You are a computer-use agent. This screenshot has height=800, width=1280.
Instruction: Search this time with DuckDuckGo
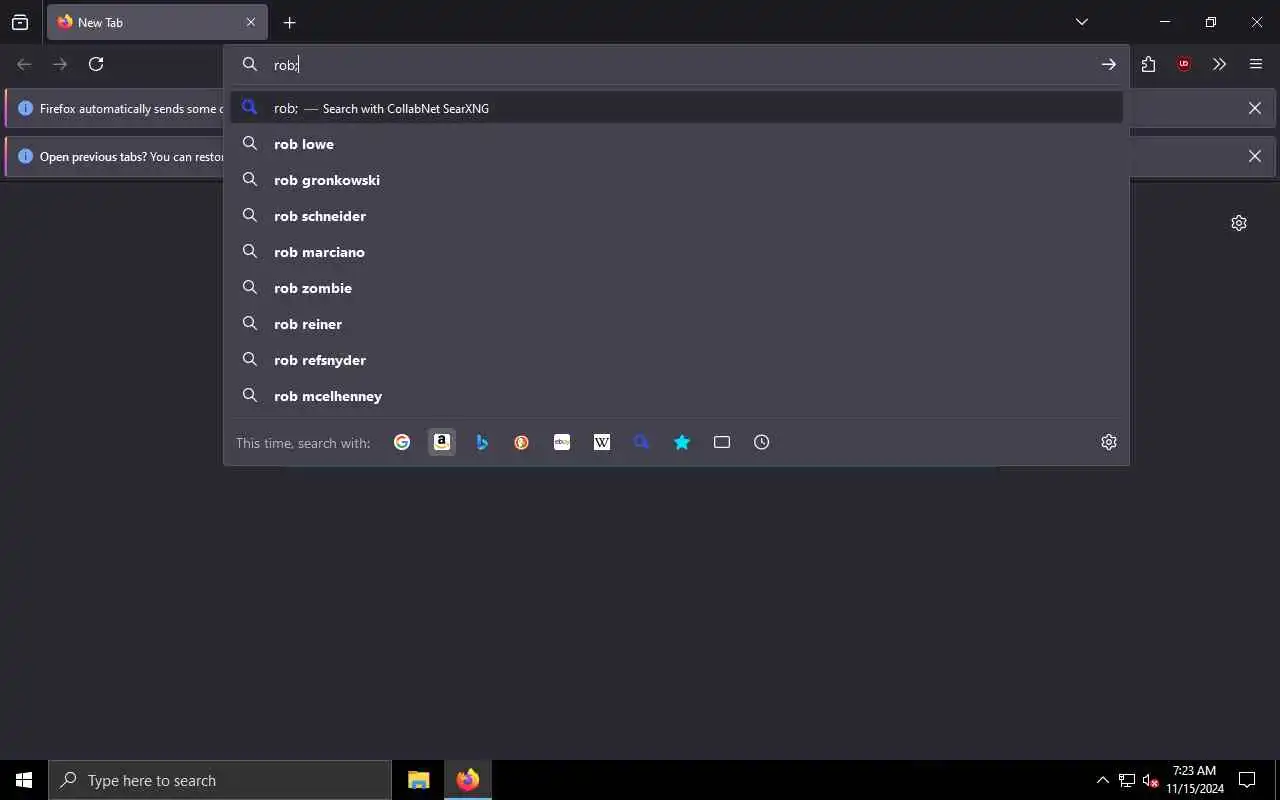pyautogui.click(x=522, y=442)
